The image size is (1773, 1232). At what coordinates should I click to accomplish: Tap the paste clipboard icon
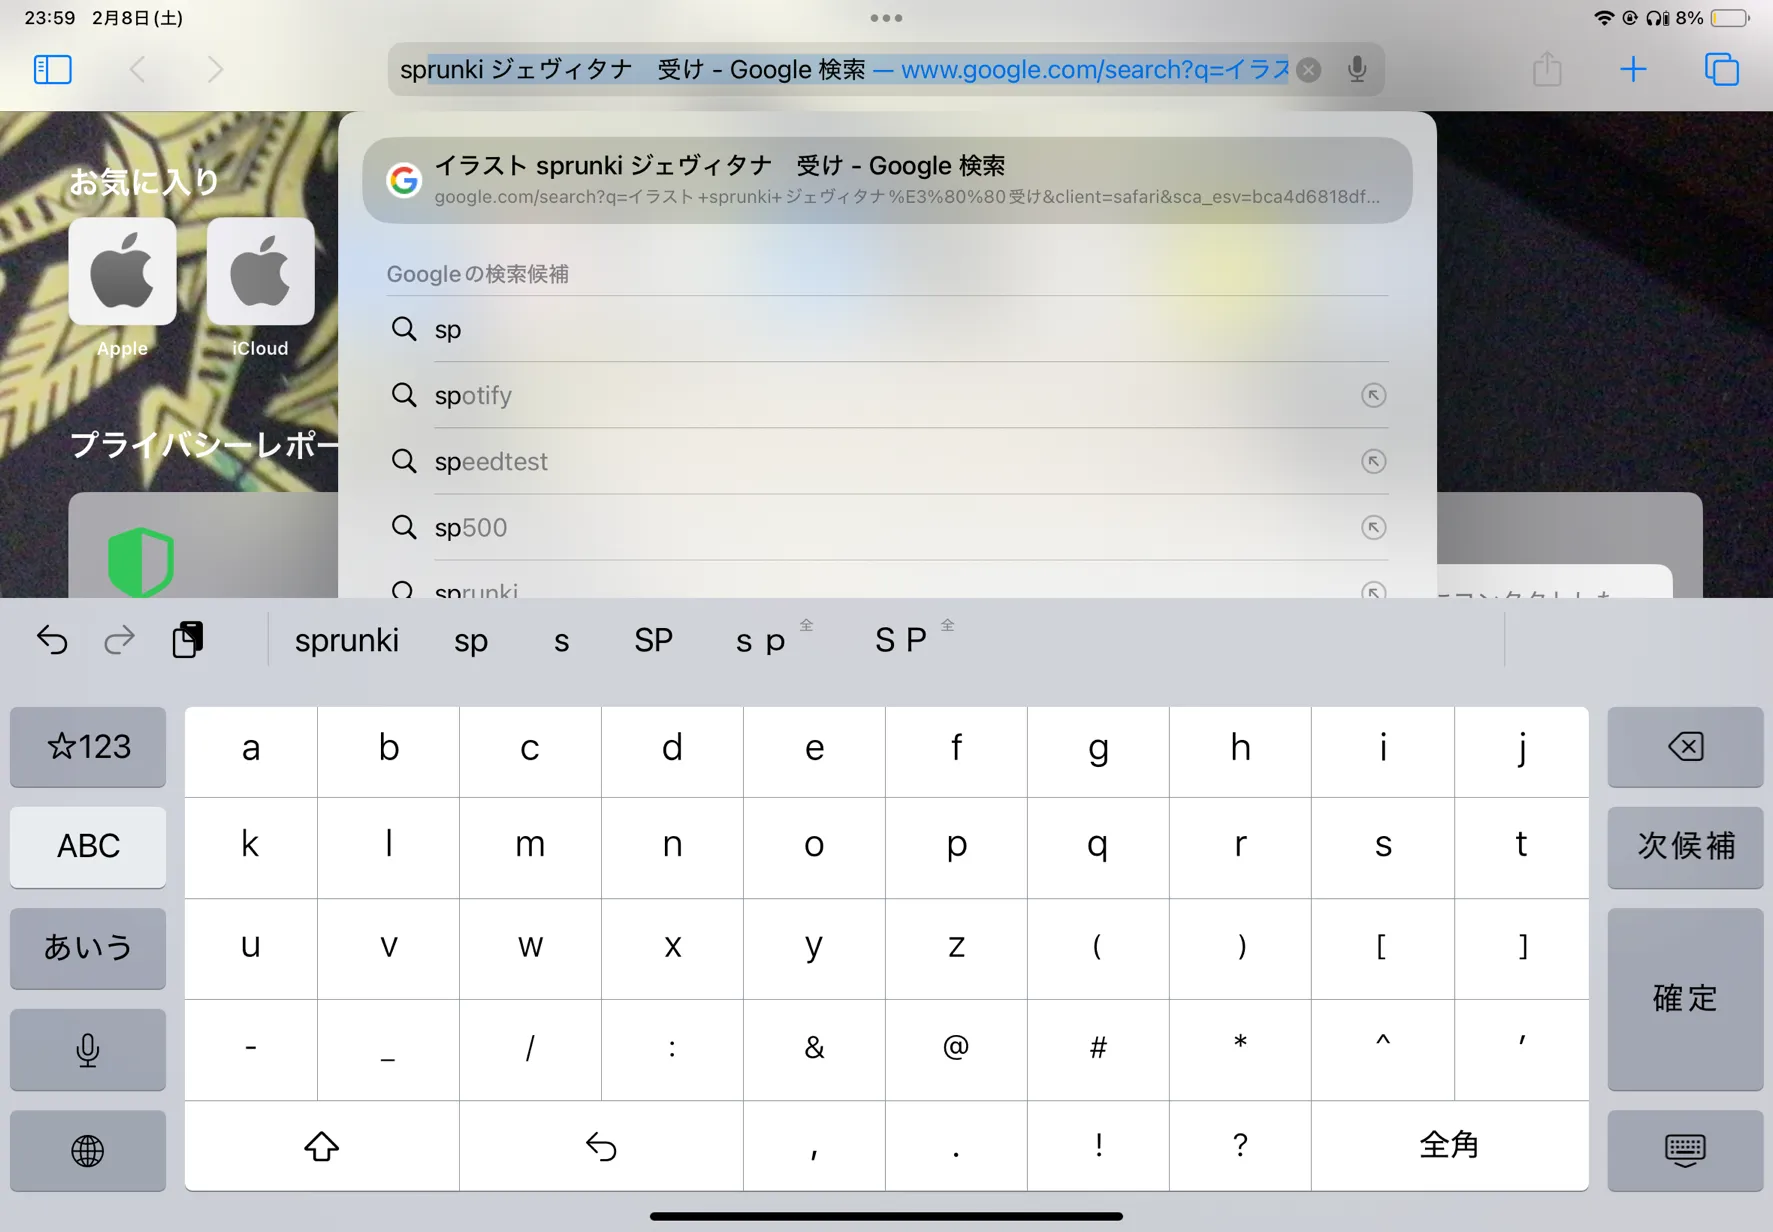coord(187,639)
